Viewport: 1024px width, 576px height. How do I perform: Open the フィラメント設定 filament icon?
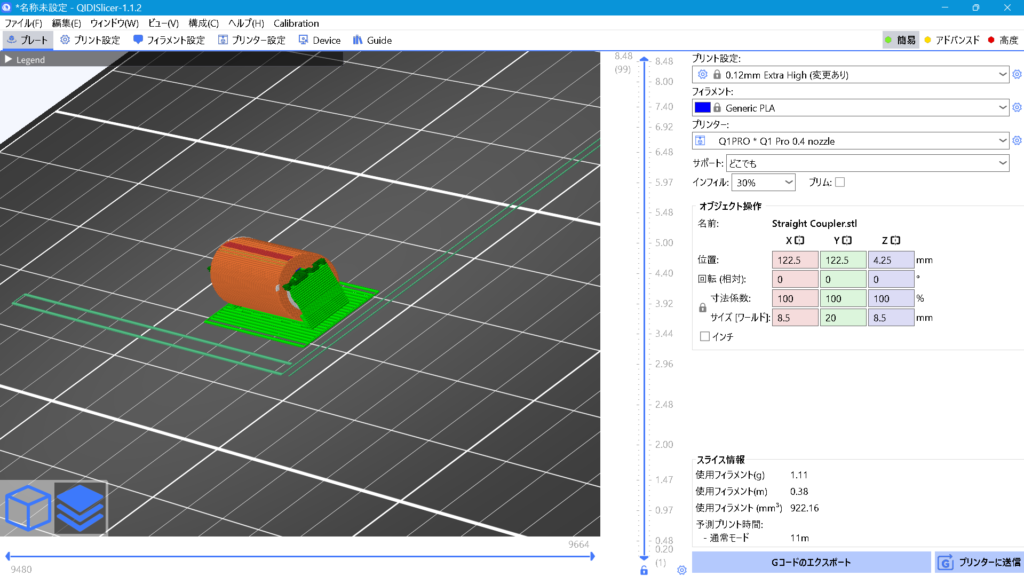[138, 40]
